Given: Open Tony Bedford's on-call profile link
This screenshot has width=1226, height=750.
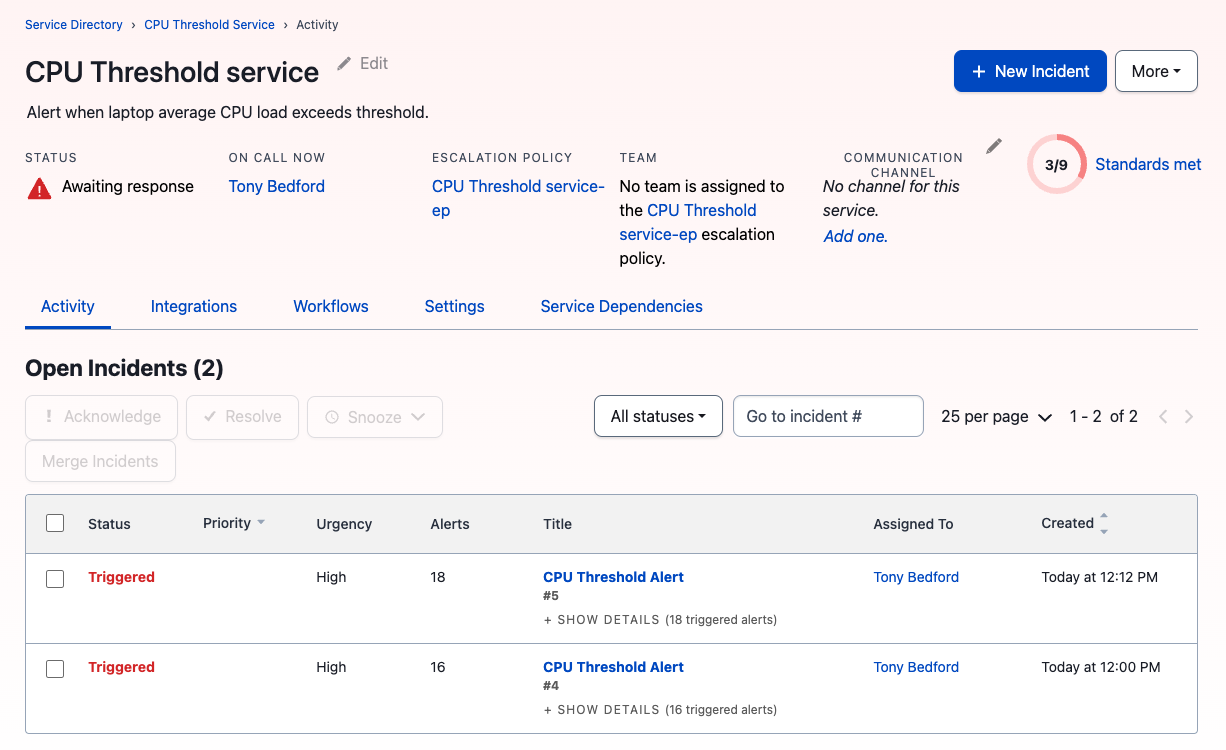Looking at the screenshot, I should (x=276, y=186).
